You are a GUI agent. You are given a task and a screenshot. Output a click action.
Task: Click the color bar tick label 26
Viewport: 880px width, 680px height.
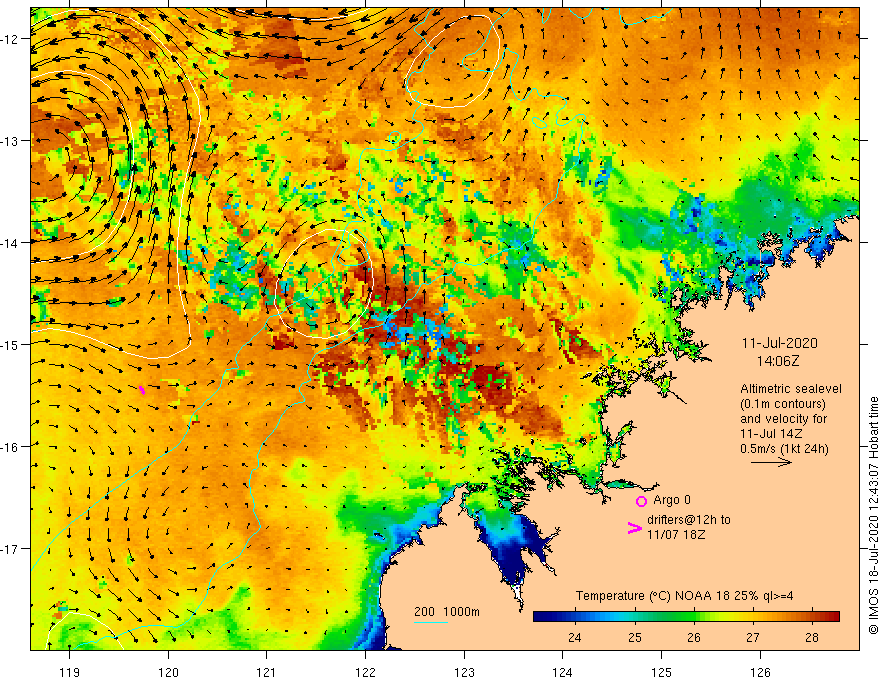[x=694, y=637]
